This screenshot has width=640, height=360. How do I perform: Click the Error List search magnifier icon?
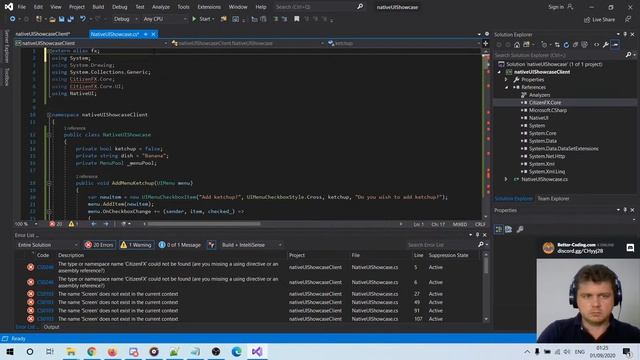point(481,244)
